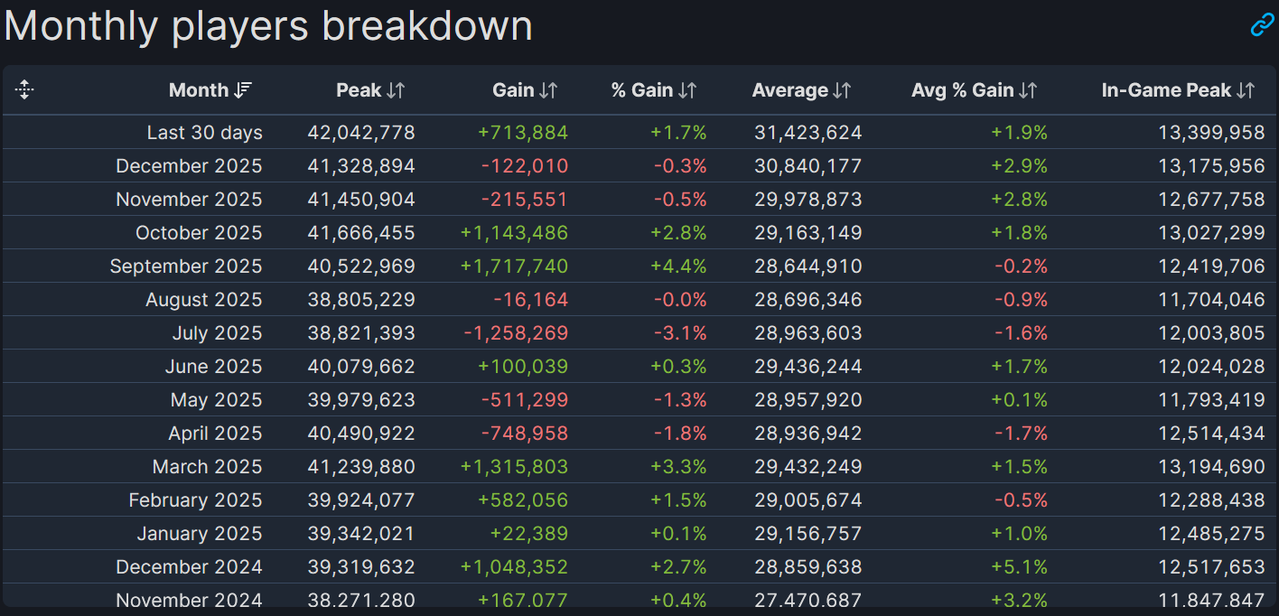Click percent gain -0.0% for August 2025

tap(681, 300)
